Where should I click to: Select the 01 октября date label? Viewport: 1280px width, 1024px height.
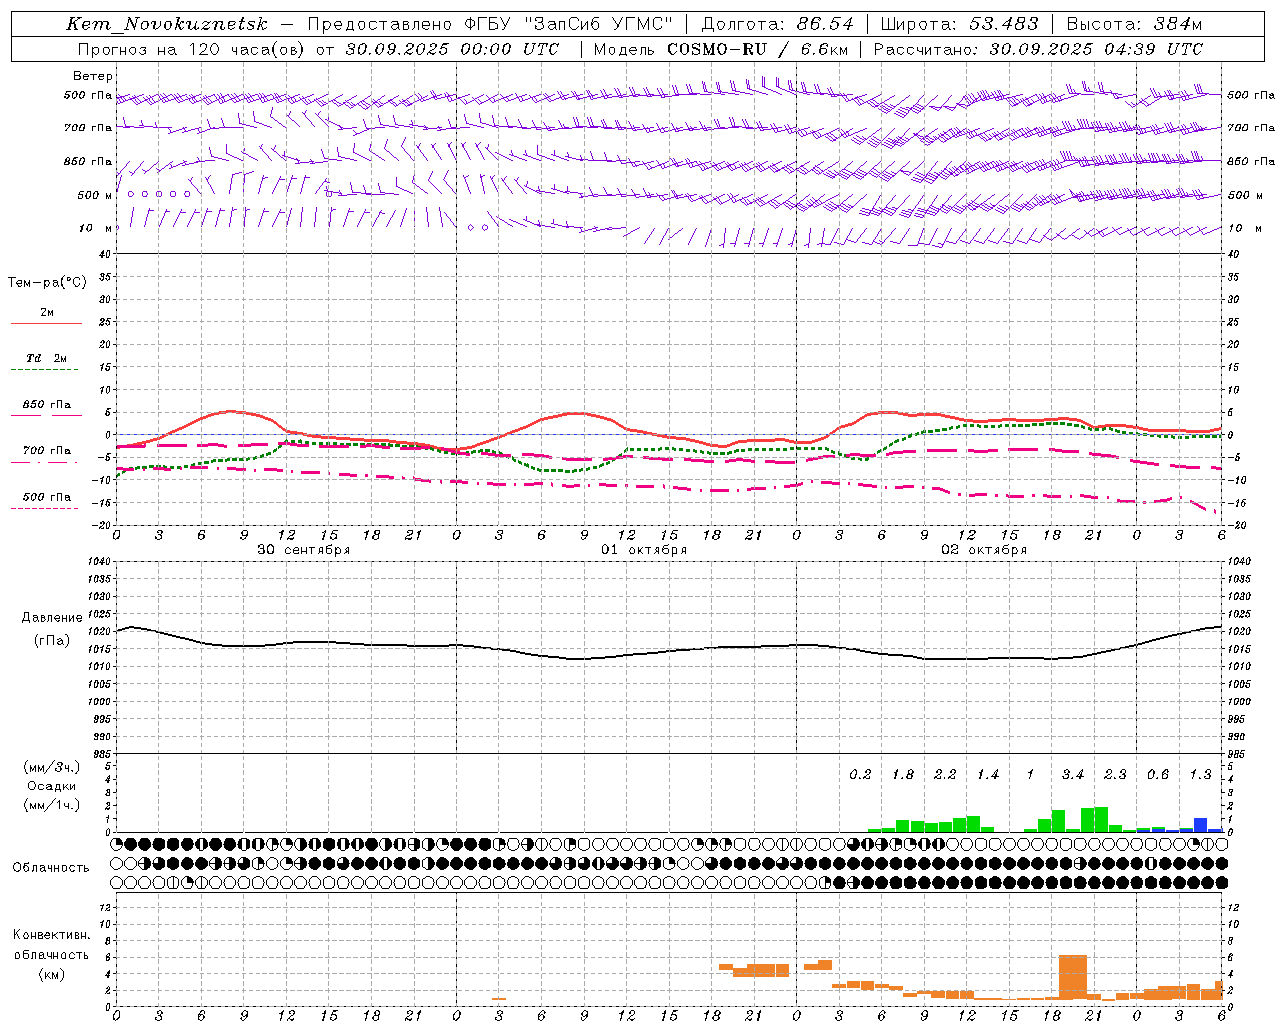click(643, 550)
